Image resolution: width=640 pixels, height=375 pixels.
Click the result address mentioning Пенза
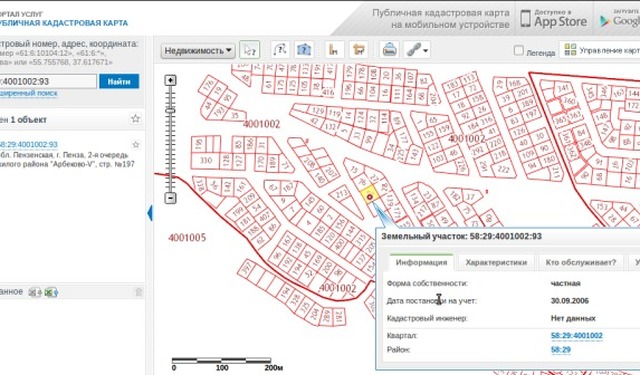tap(67, 160)
